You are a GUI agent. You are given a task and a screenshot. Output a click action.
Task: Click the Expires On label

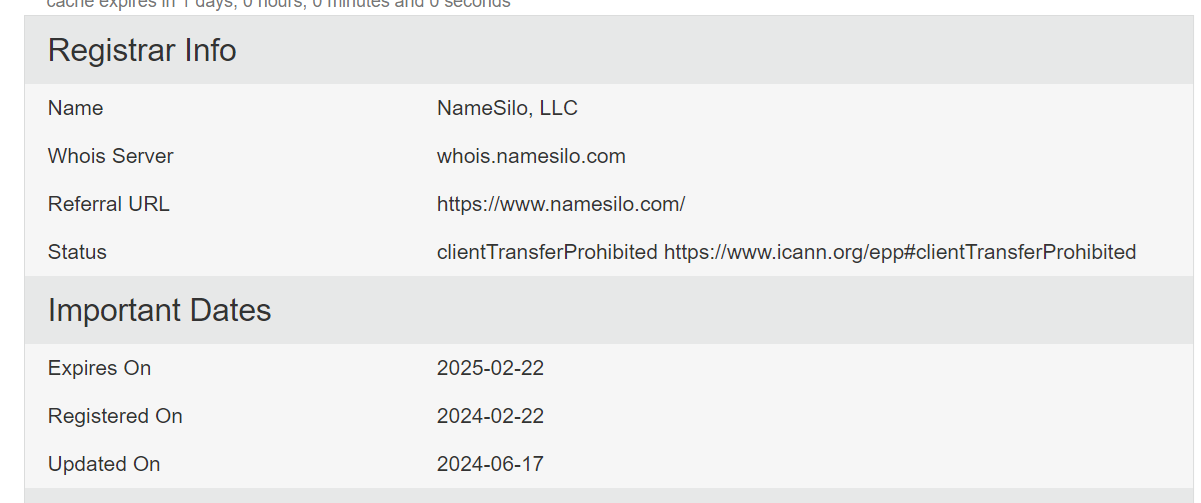[99, 368]
